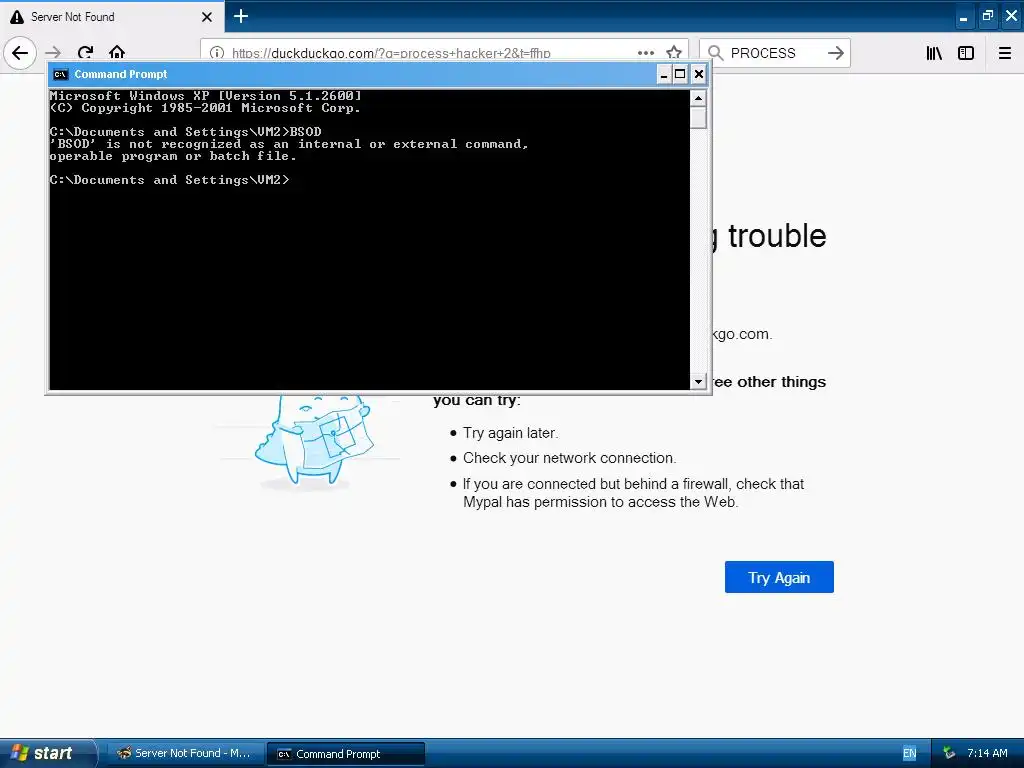This screenshot has width=1024, height=768.
Task: Open the browser home page
Action: pyautogui.click(x=117, y=52)
